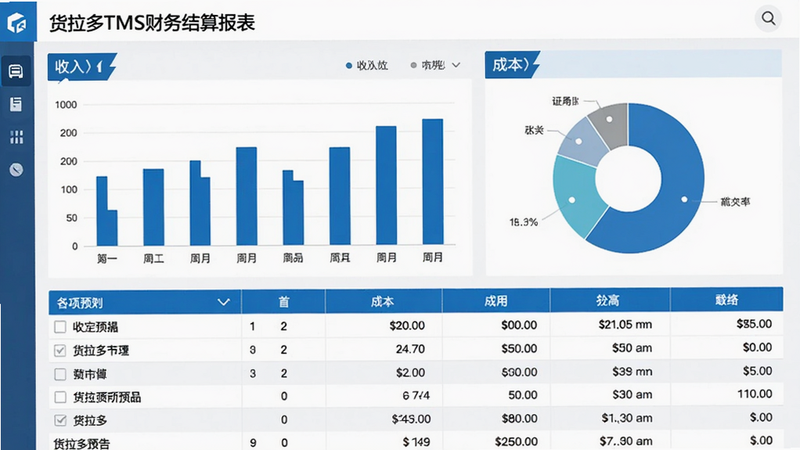The image size is (800, 450).
Task: Click the tallest bar in the income chart
Action: click(433, 182)
